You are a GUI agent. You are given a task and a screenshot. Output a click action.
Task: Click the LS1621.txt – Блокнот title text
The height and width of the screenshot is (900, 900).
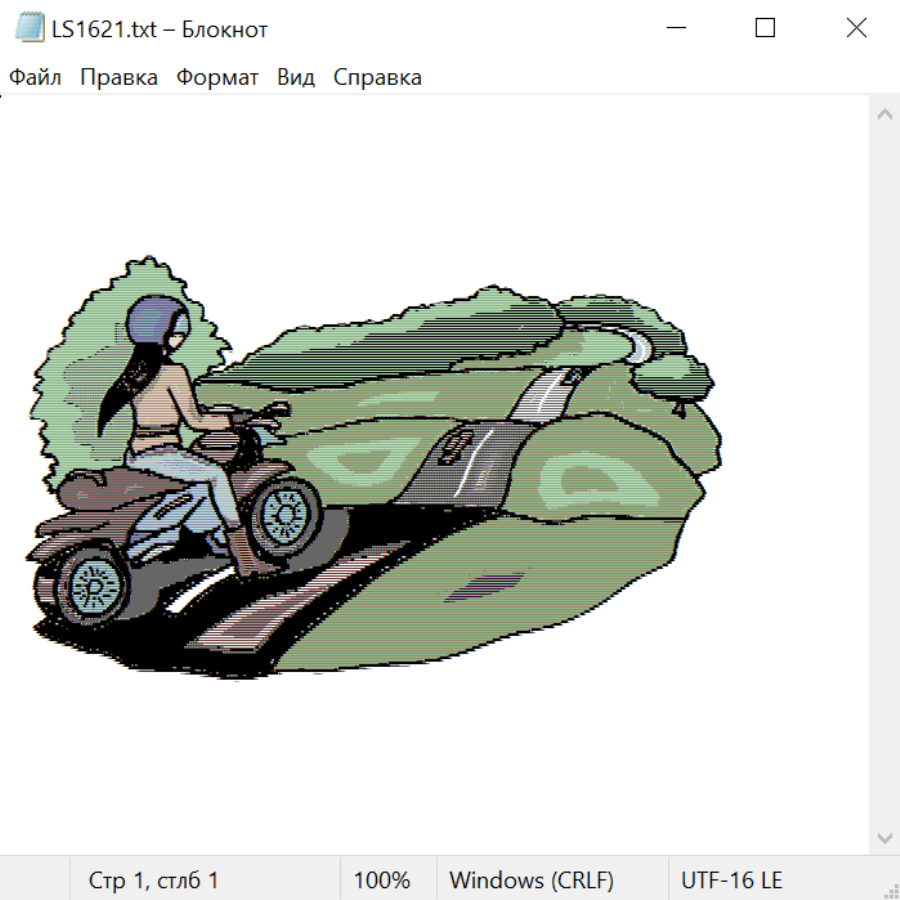click(159, 29)
